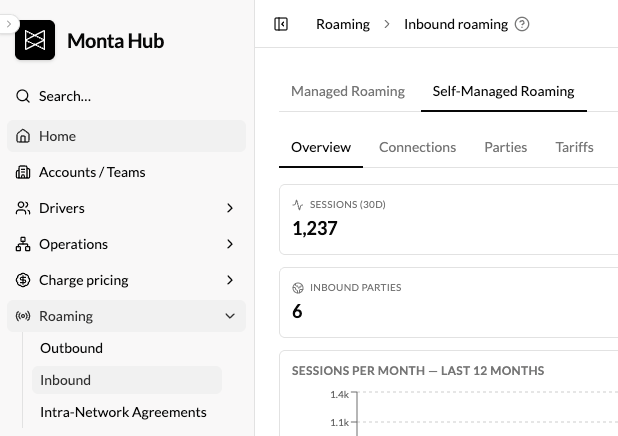Select the Connections tab
618x436 pixels.
[417, 147]
